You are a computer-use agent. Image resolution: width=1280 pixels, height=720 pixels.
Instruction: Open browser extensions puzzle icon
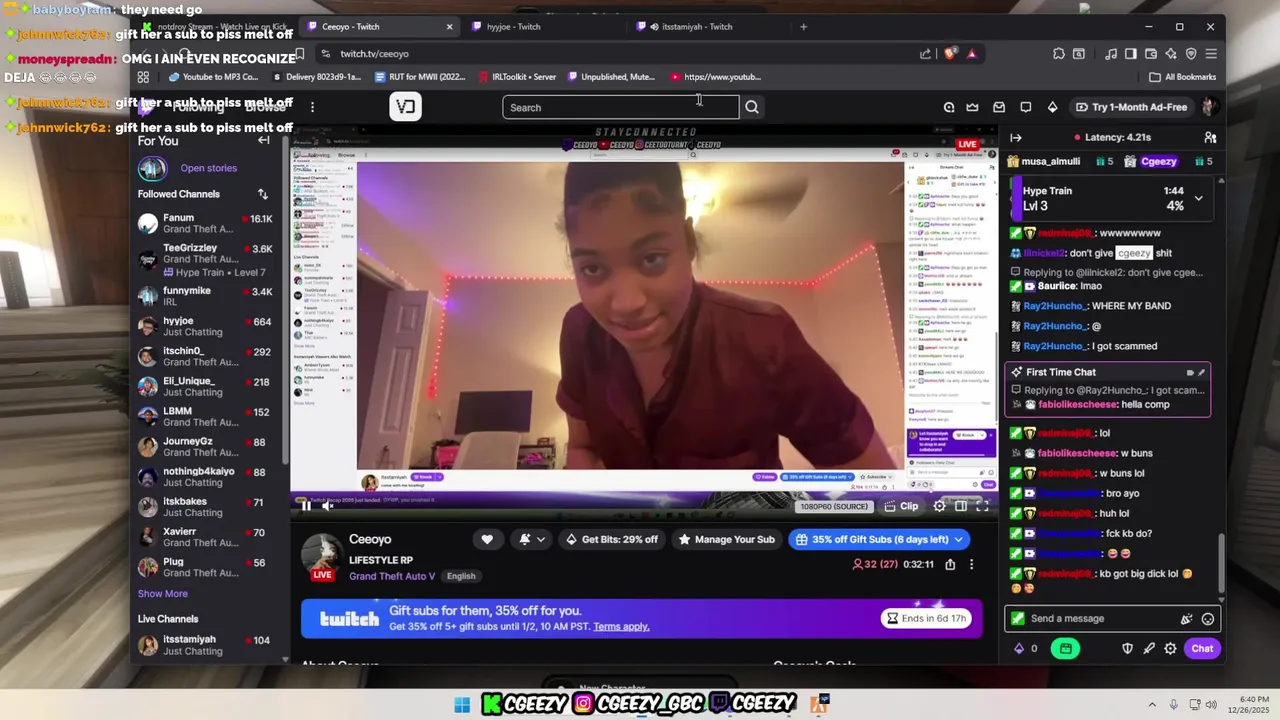pos(1059,54)
